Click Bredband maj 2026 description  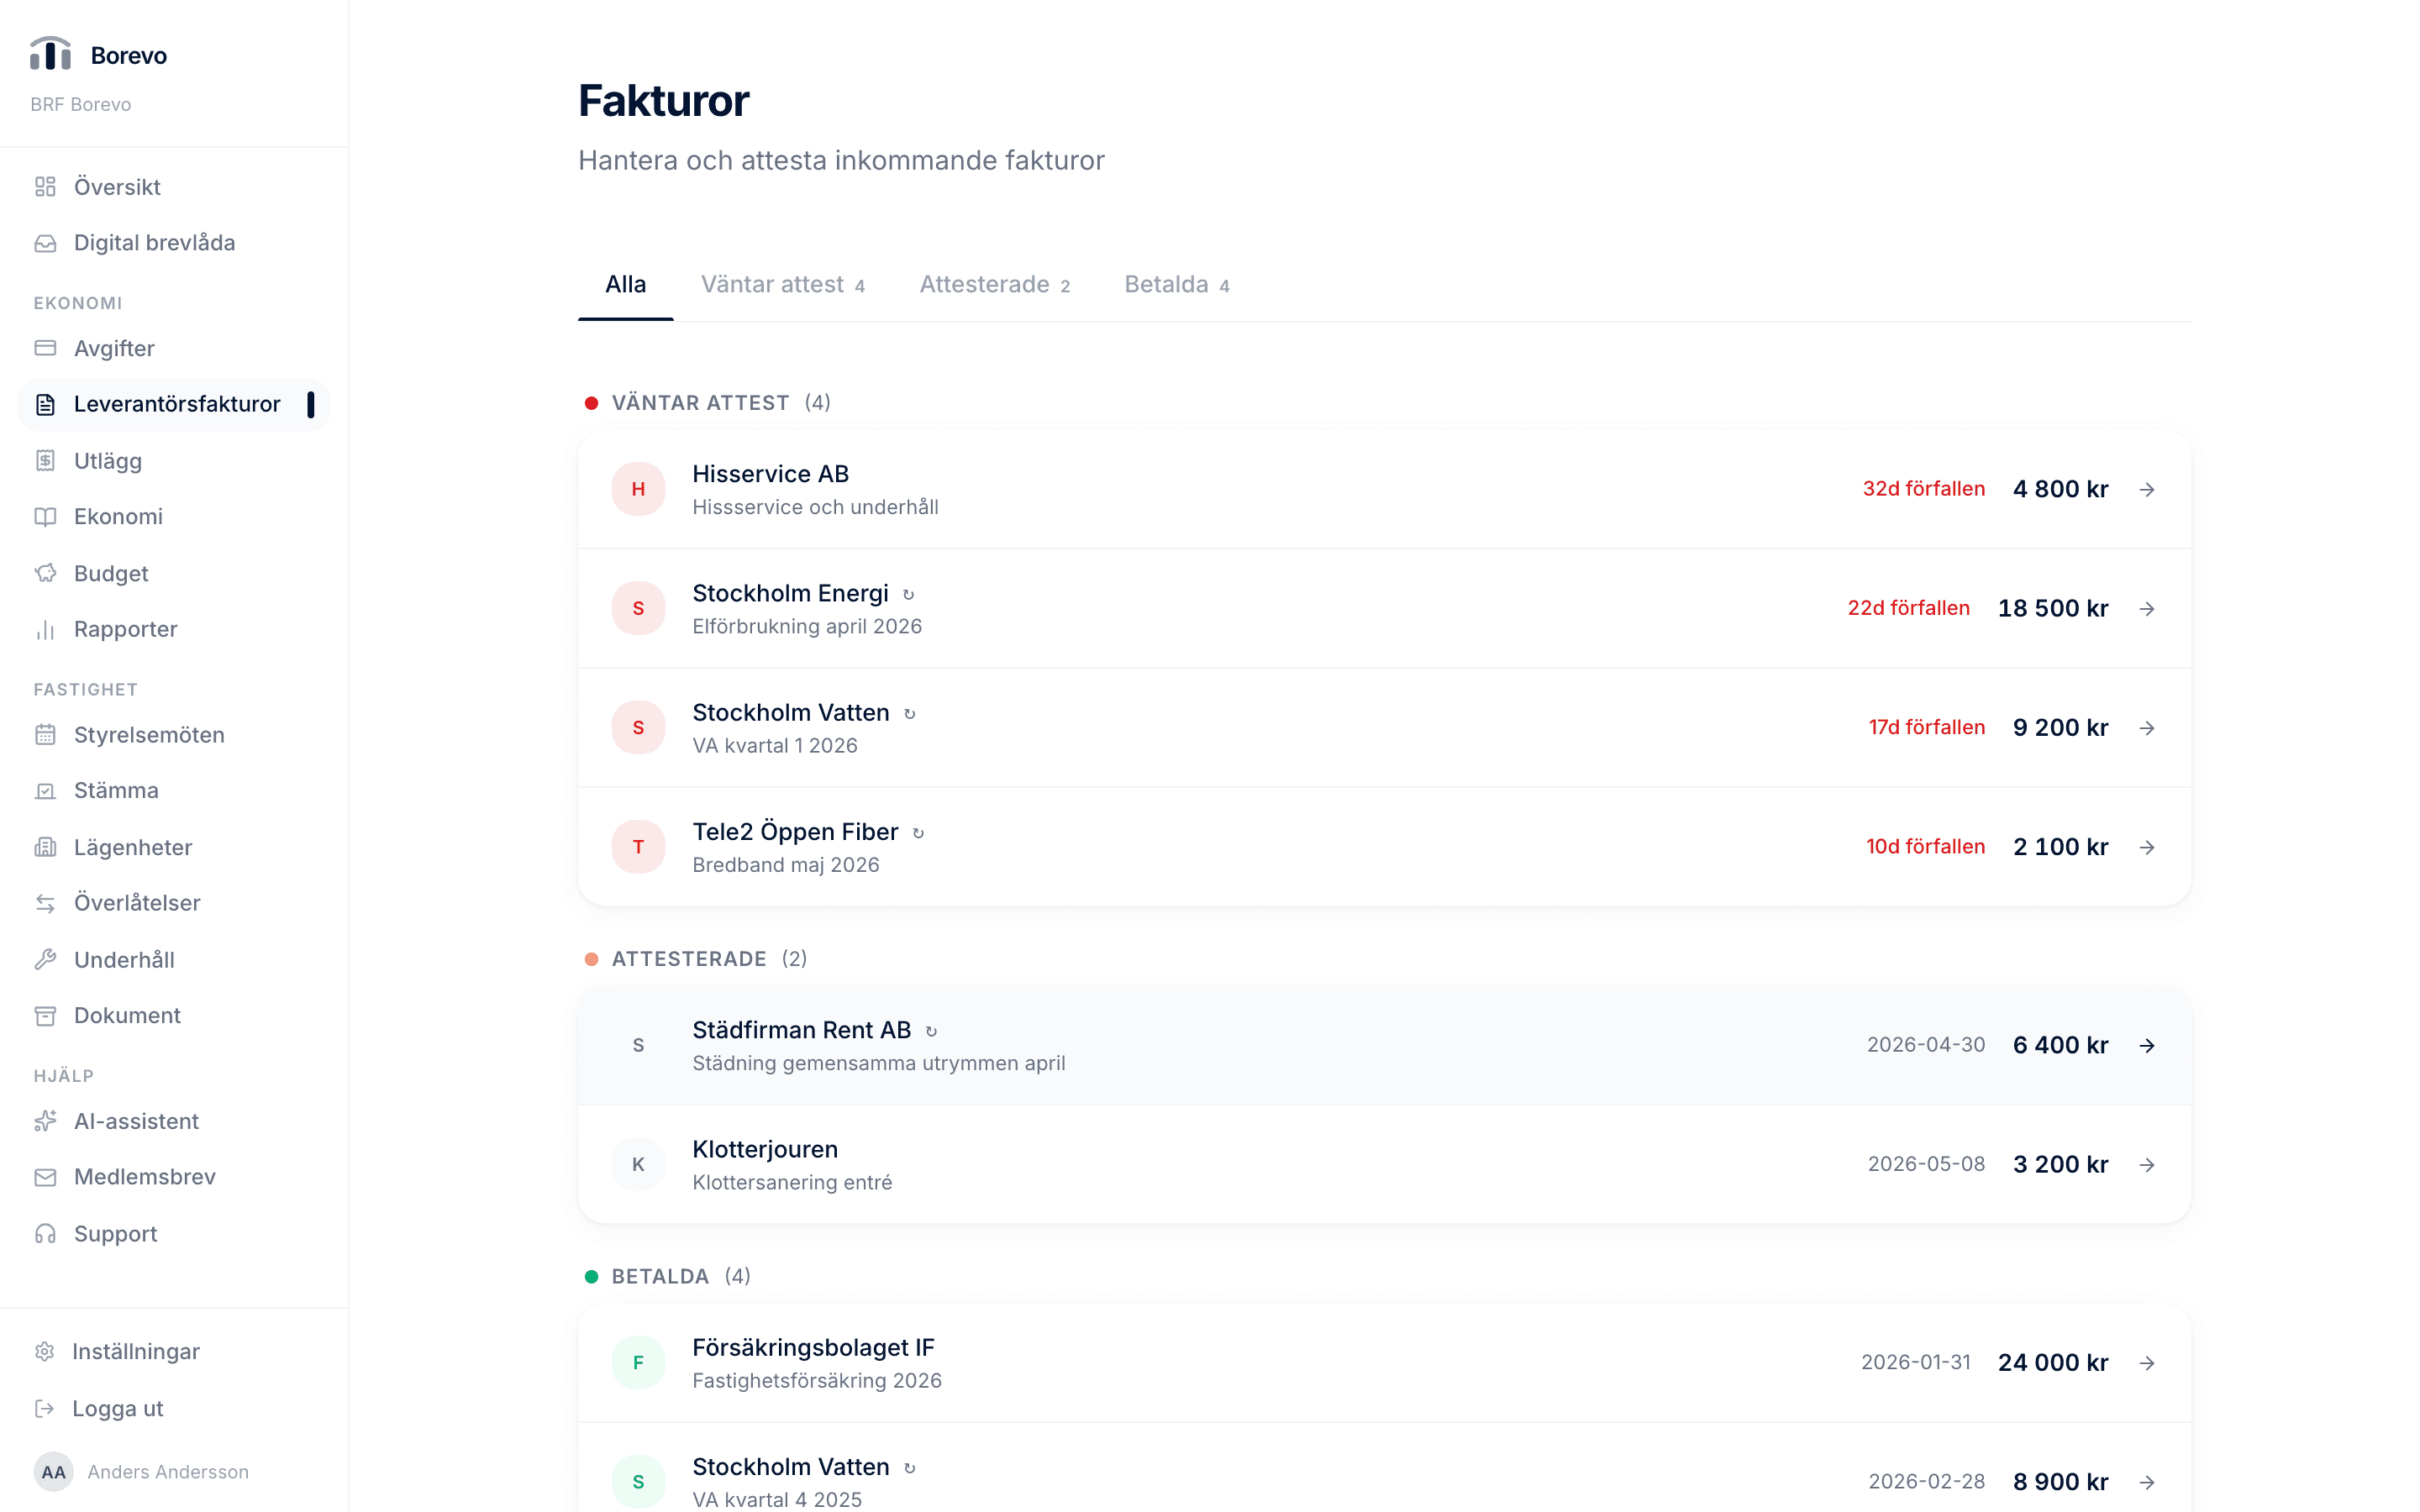tap(786, 865)
